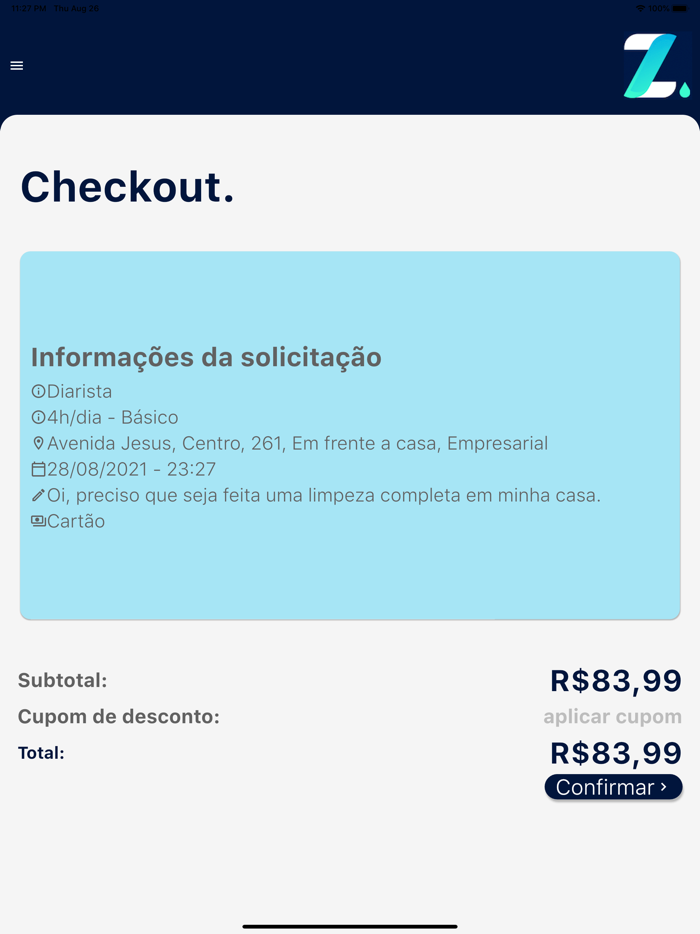Click the info icon beside 4h/dia - Básico
The height and width of the screenshot is (934, 700).
(x=38, y=417)
